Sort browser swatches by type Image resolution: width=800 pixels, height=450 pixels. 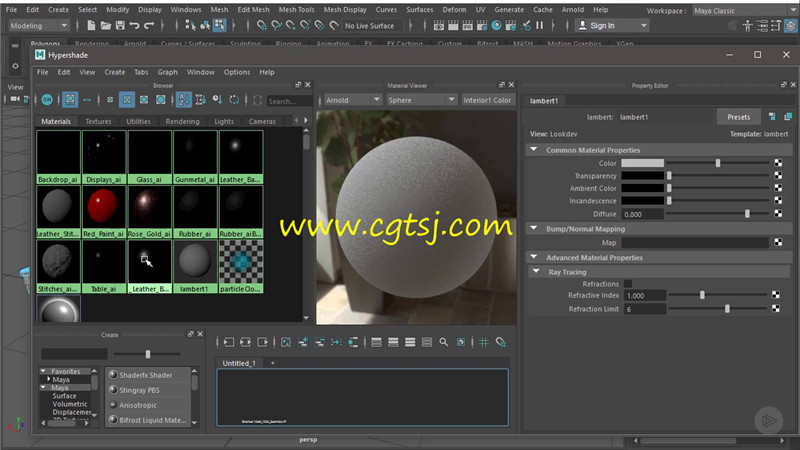201,100
